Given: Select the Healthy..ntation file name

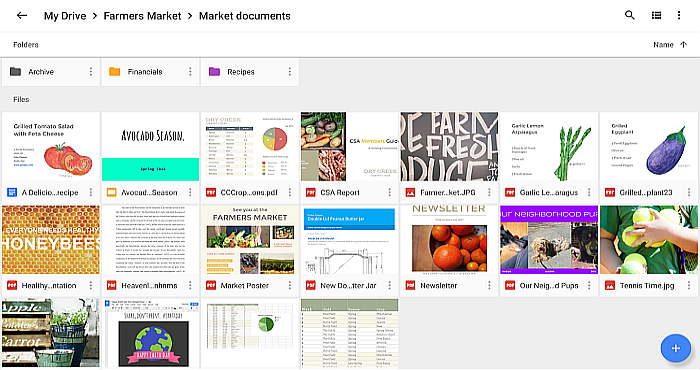Looking at the screenshot, I should click(x=49, y=285).
